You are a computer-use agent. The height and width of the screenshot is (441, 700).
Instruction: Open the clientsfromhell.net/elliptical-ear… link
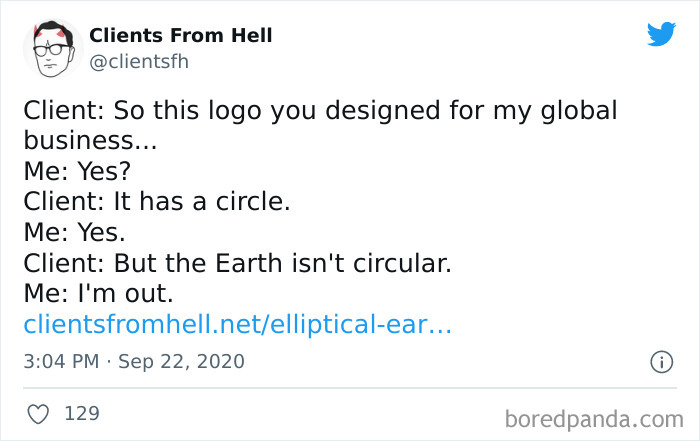pos(237,324)
